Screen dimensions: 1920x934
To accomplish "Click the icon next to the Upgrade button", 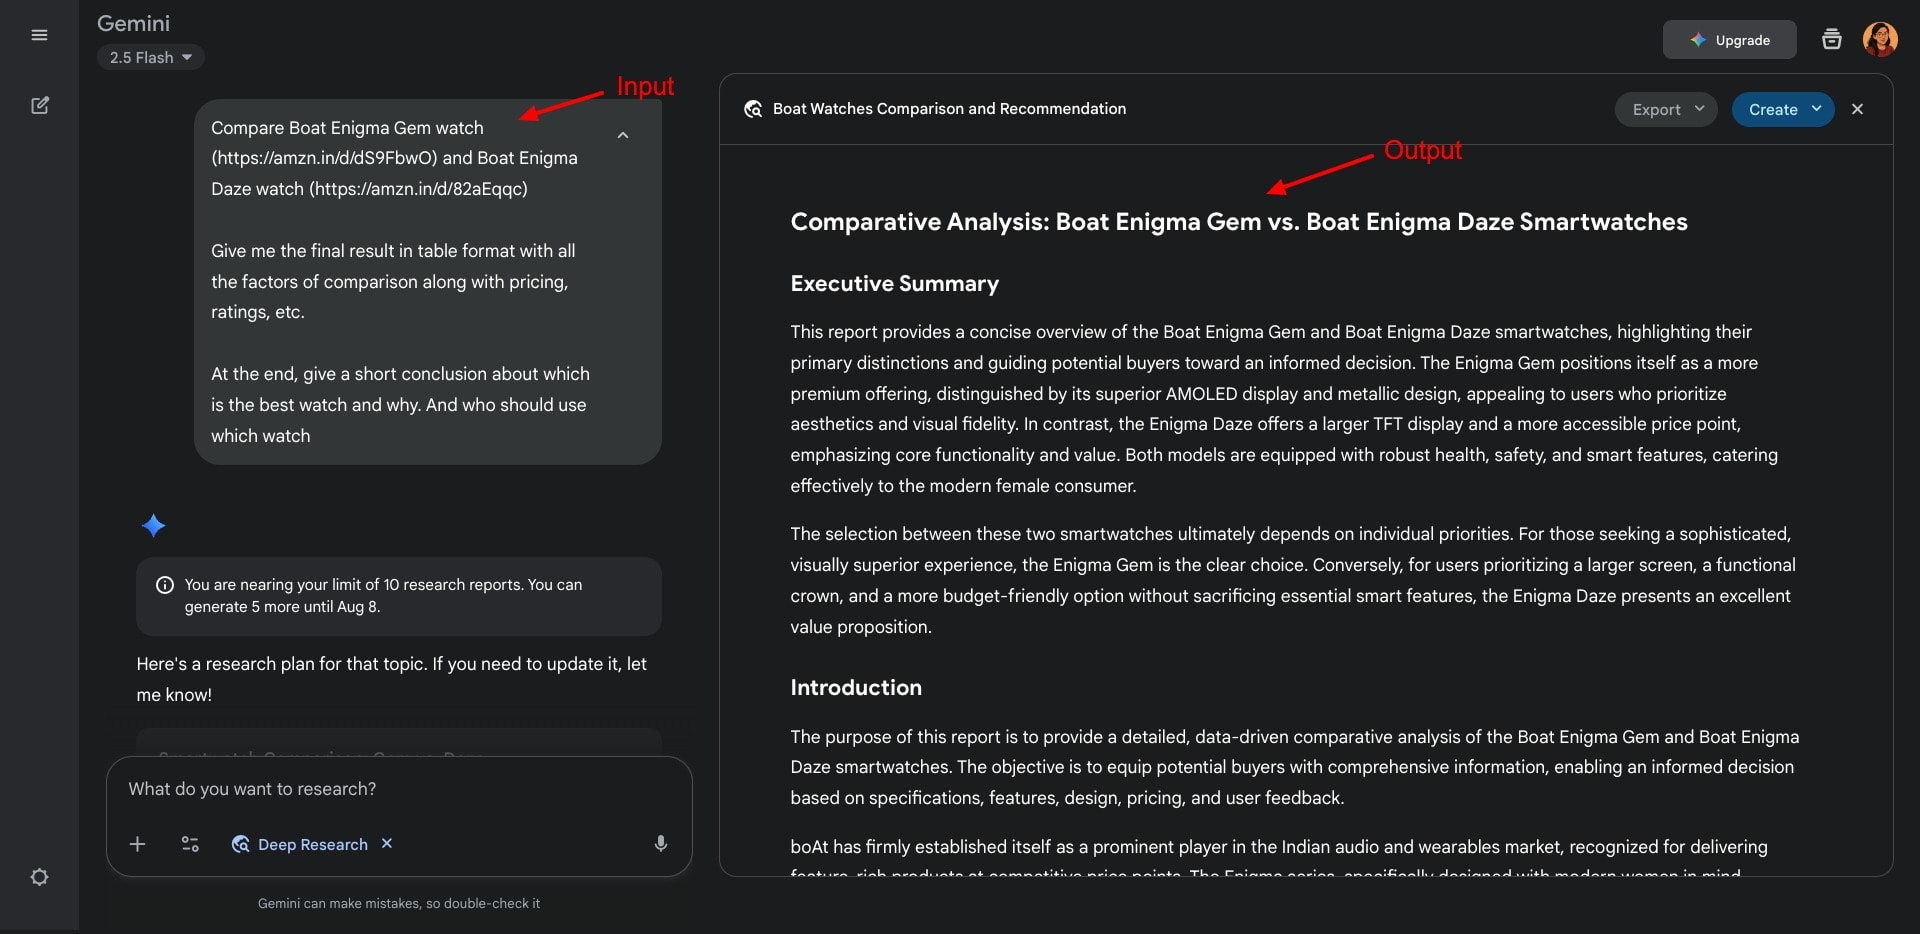I will coord(1832,40).
